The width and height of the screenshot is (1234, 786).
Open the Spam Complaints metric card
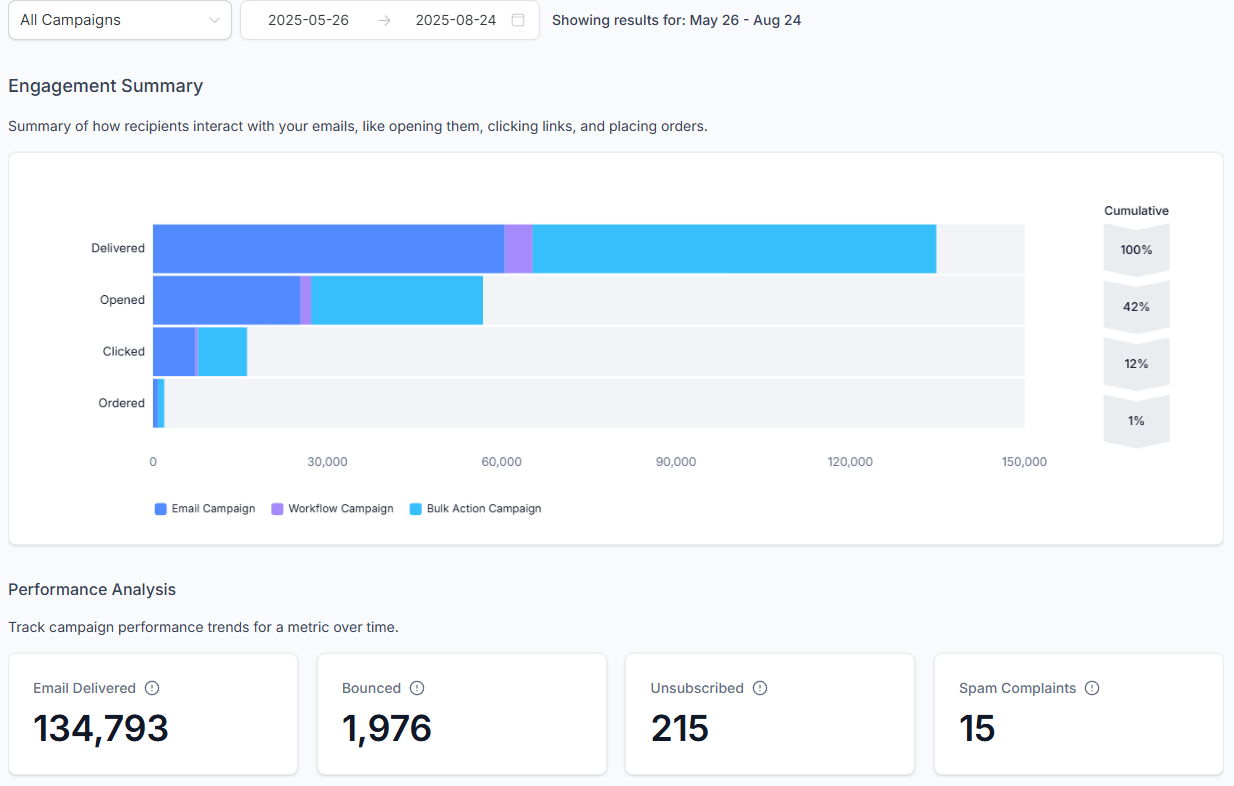[x=1079, y=714]
